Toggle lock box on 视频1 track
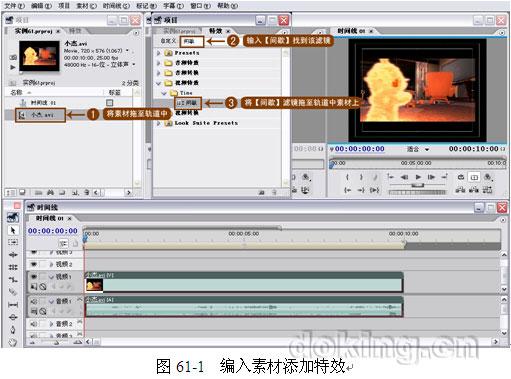The width and height of the screenshot is (511, 379). [x=43, y=276]
